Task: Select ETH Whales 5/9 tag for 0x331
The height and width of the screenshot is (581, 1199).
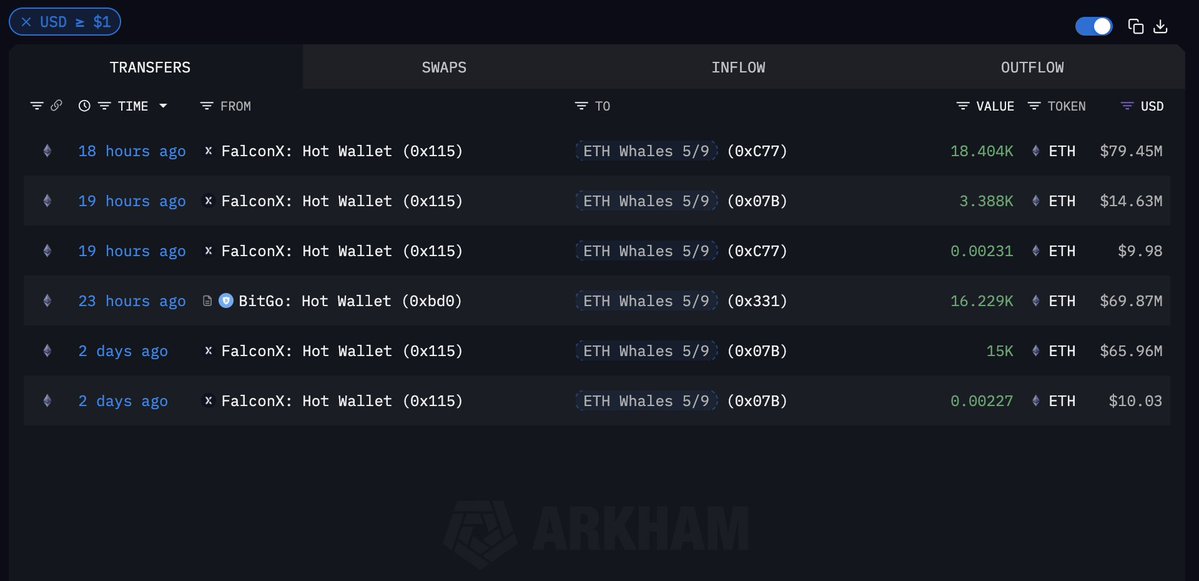Action: pos(646,301)
